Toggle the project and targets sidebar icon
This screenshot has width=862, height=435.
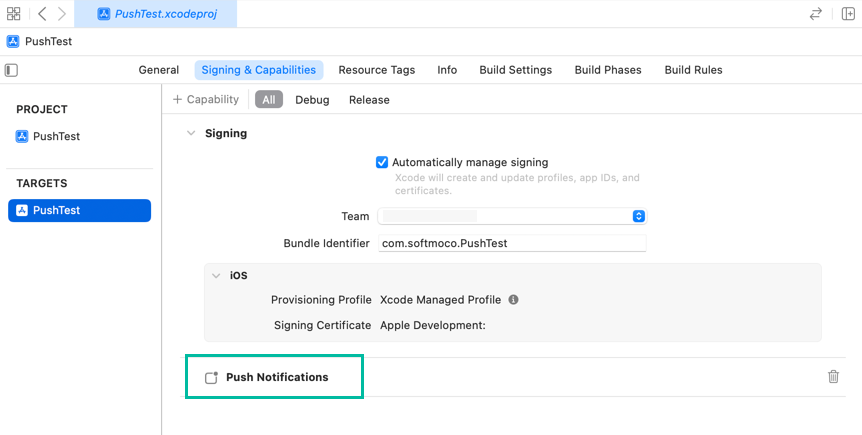tap(11, 70)
